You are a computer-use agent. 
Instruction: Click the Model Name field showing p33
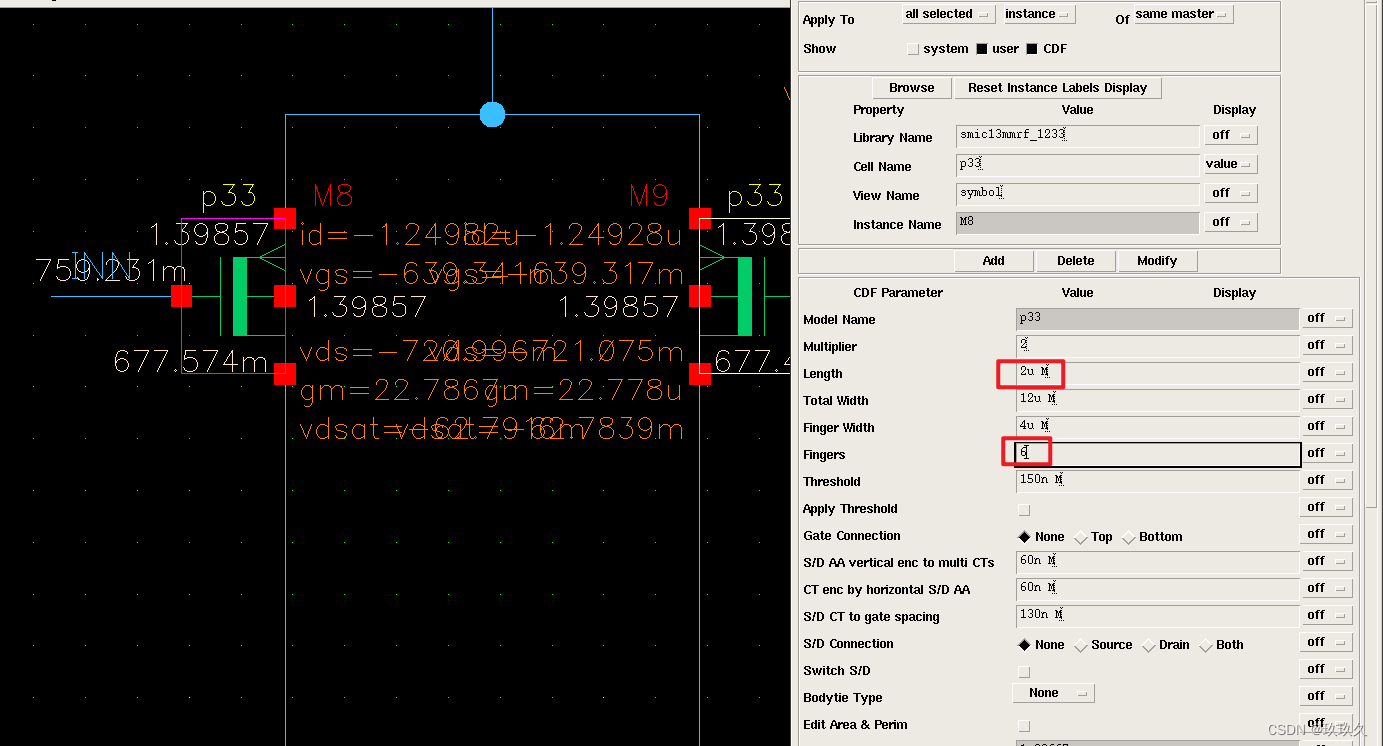coord(1157,319)
